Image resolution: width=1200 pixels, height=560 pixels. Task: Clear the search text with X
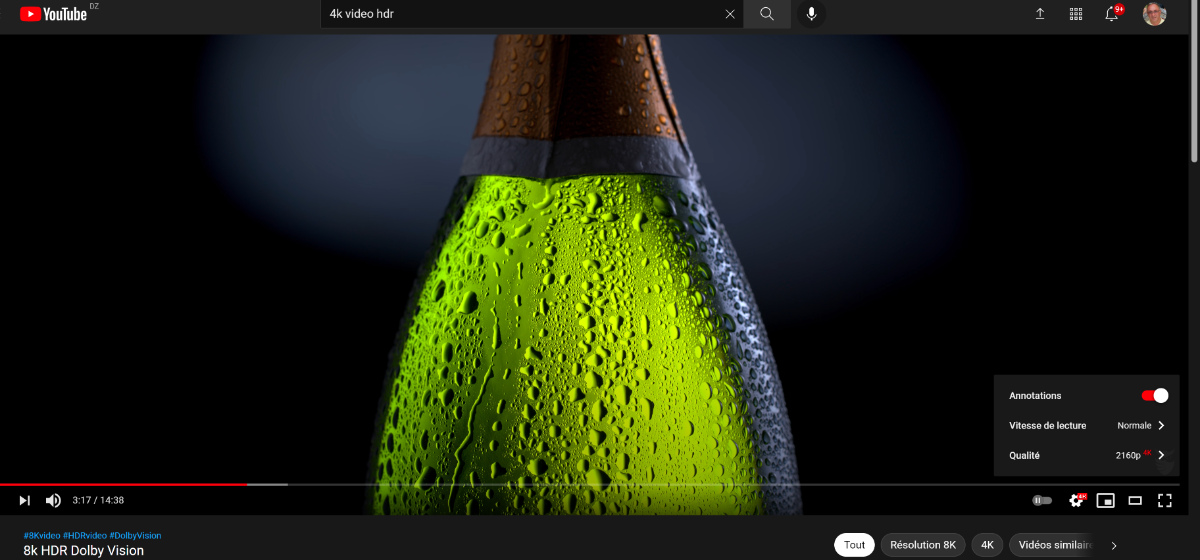(x=730, y=14)
